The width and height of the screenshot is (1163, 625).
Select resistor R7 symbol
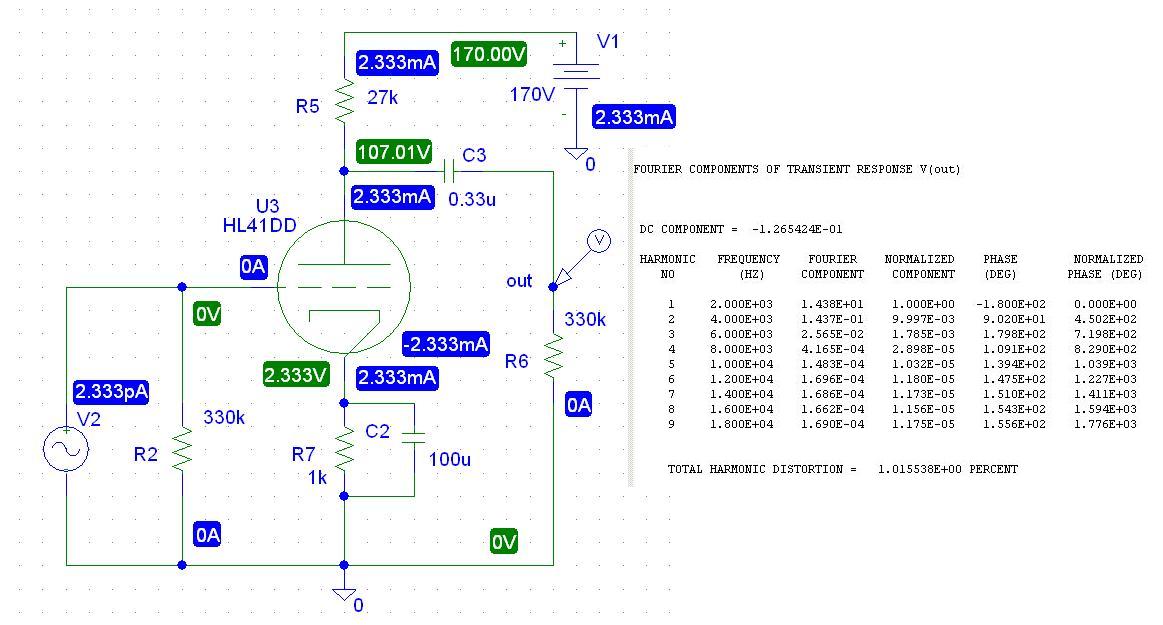point(344,449)
